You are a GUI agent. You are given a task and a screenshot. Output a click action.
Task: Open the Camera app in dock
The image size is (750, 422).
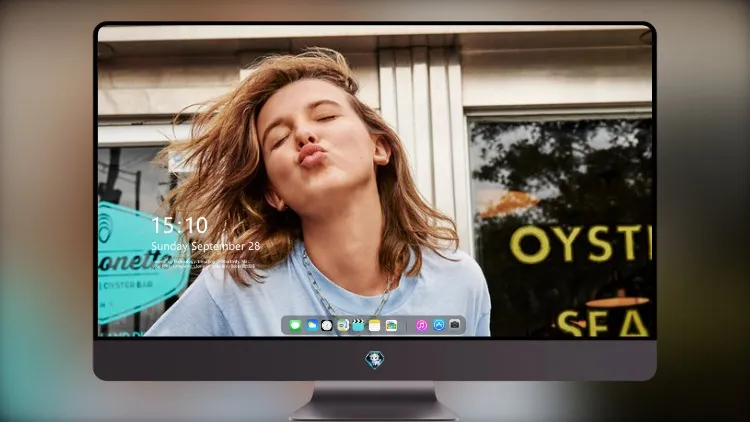(x=455, y=324)
